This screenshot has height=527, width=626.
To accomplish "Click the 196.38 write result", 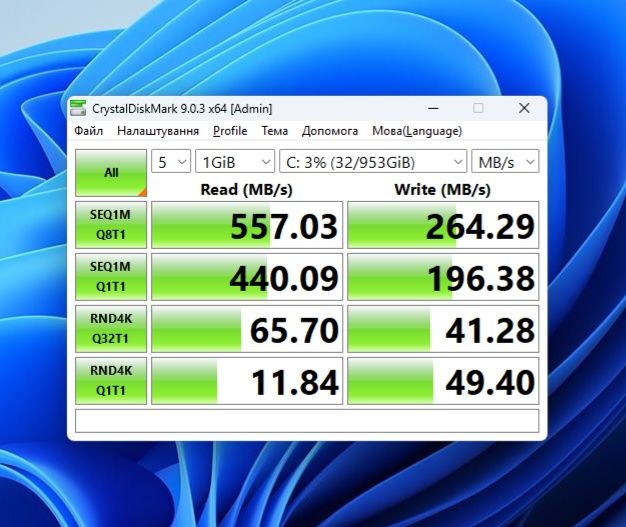I will point(443,277).
